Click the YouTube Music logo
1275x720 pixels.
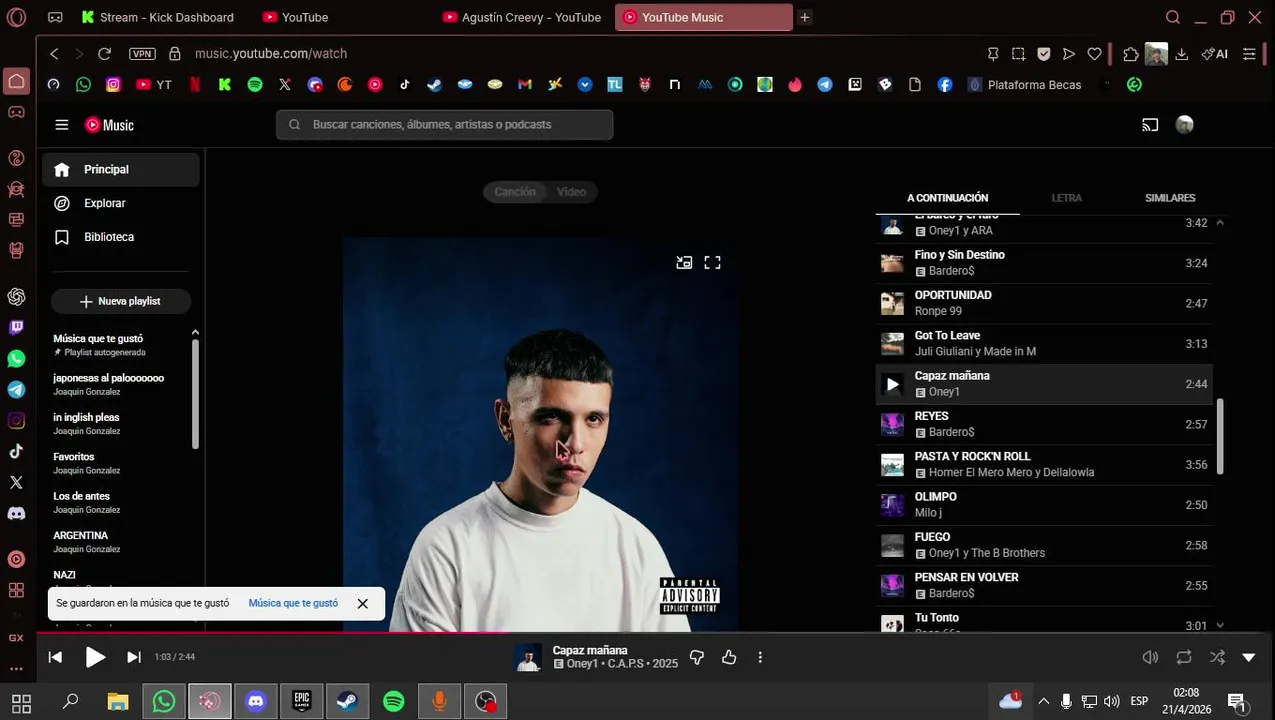tap(109, 125)
